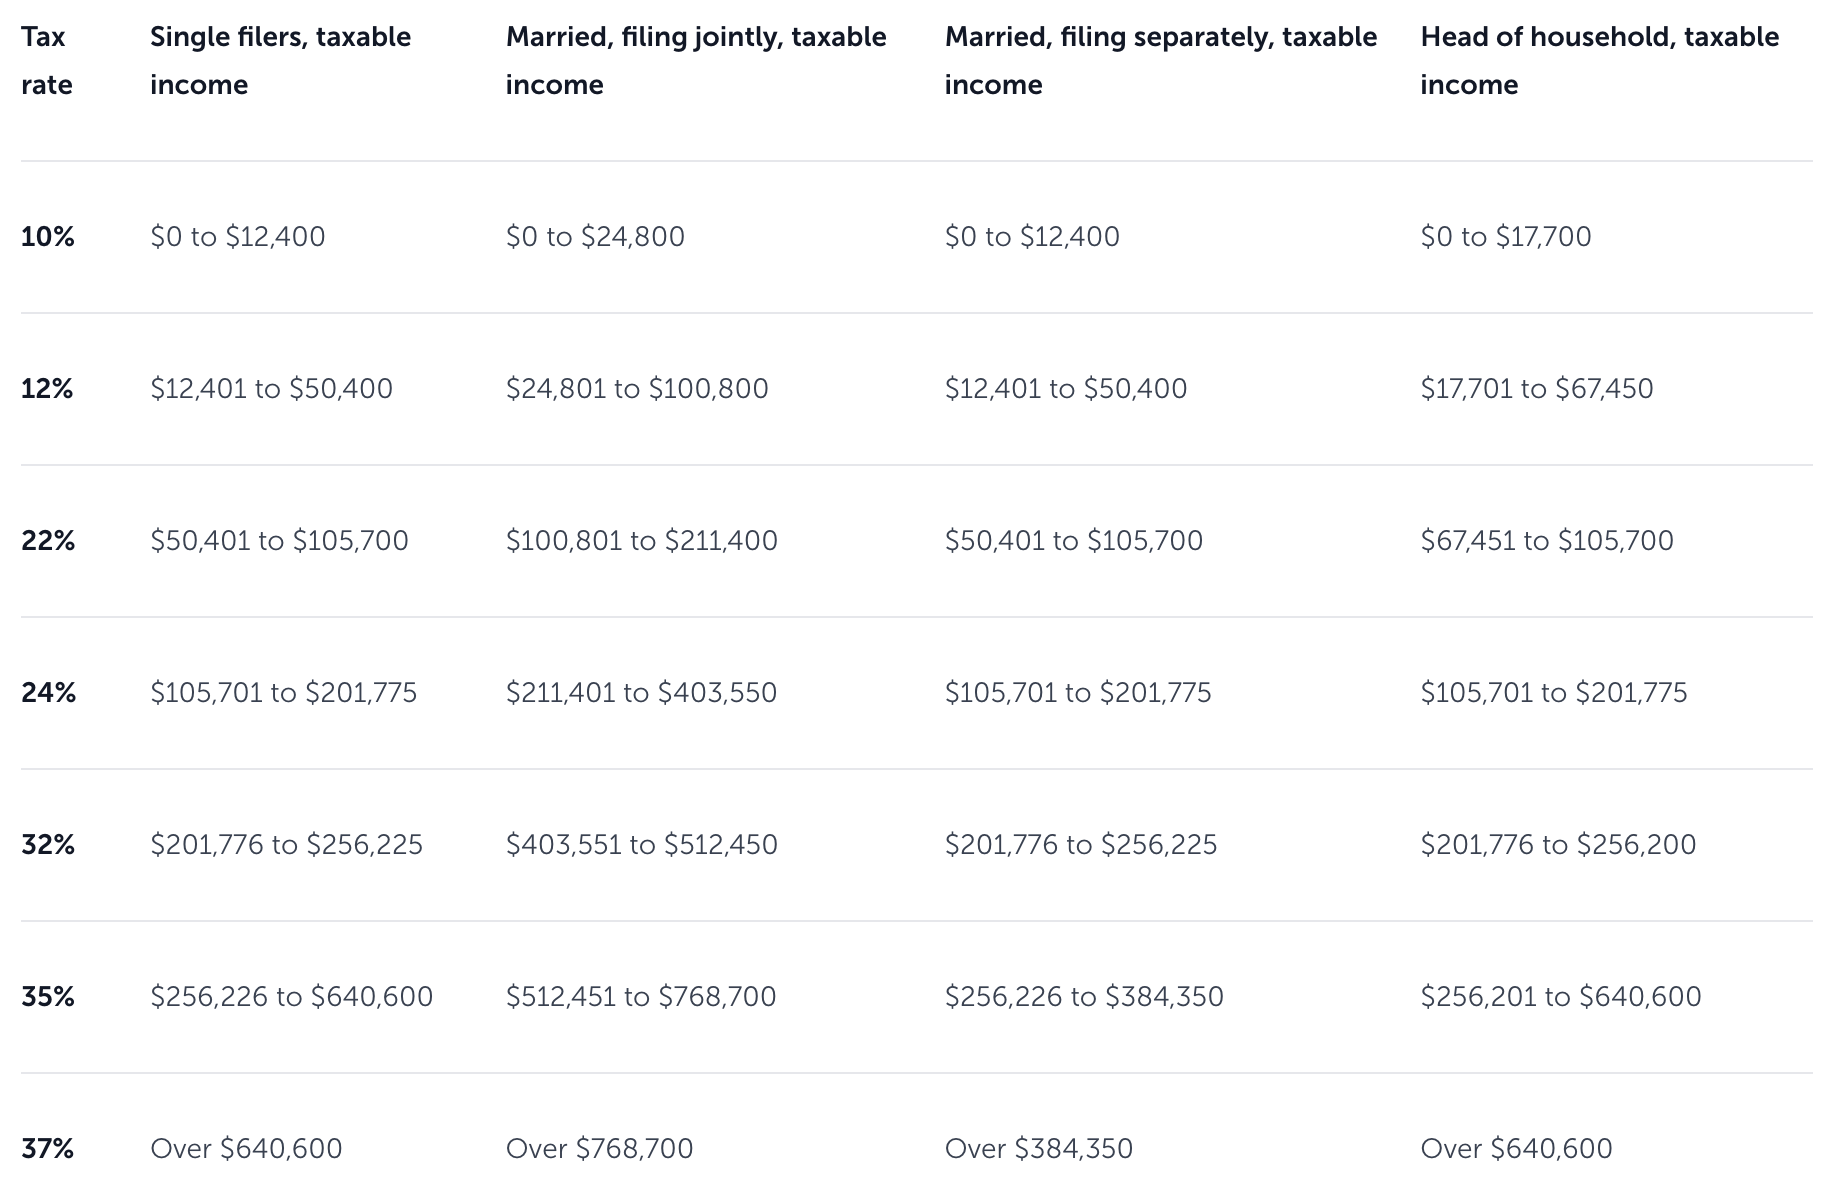Click the "Married, filing separately" column header
This screenshot has height=1204, width=1826.
[x=1160, y=61]
